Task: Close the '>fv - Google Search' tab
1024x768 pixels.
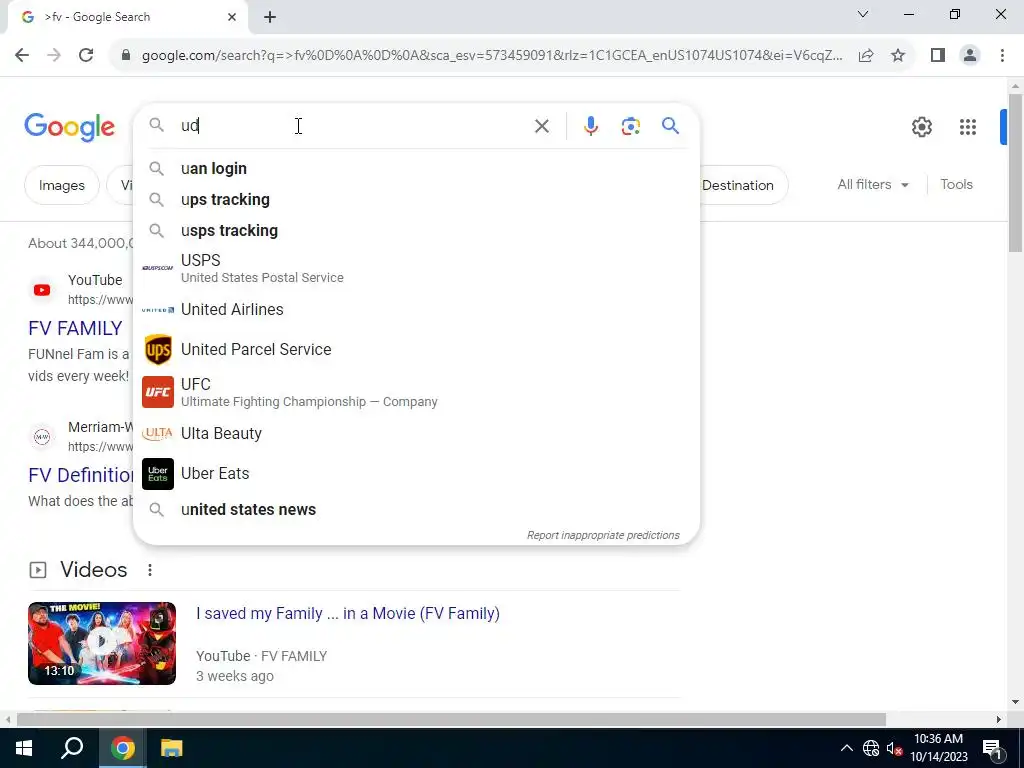Action: 232,17
